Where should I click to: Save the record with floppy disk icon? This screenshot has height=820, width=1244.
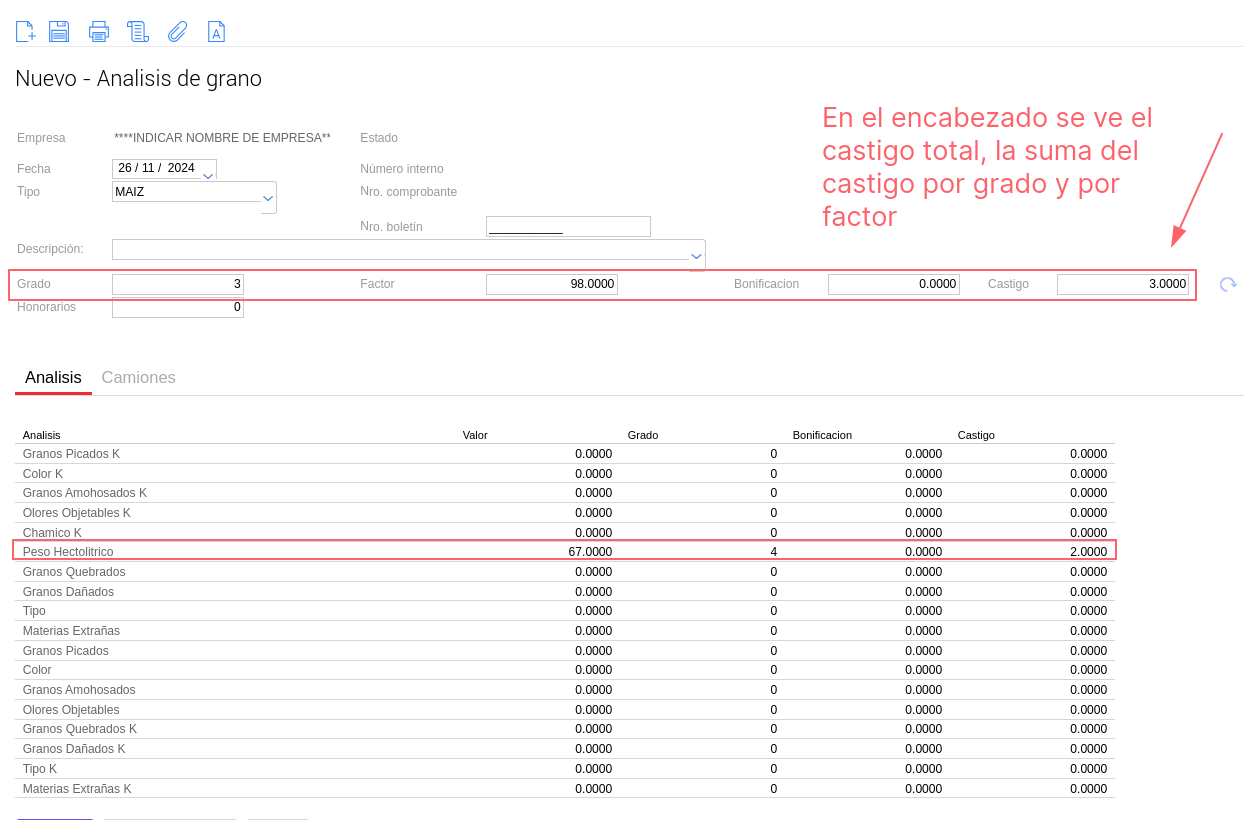(59, 32)
